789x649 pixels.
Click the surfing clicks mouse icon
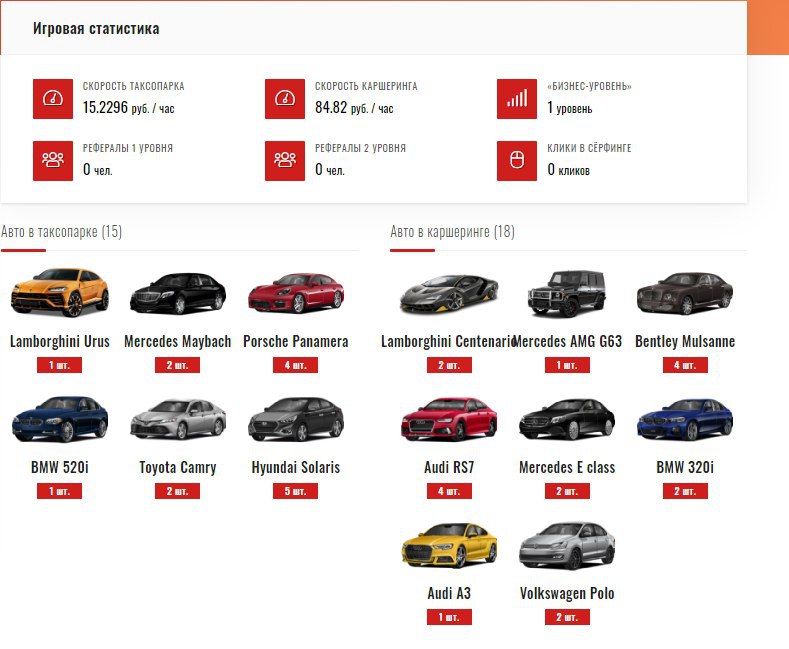click(517, 160)
